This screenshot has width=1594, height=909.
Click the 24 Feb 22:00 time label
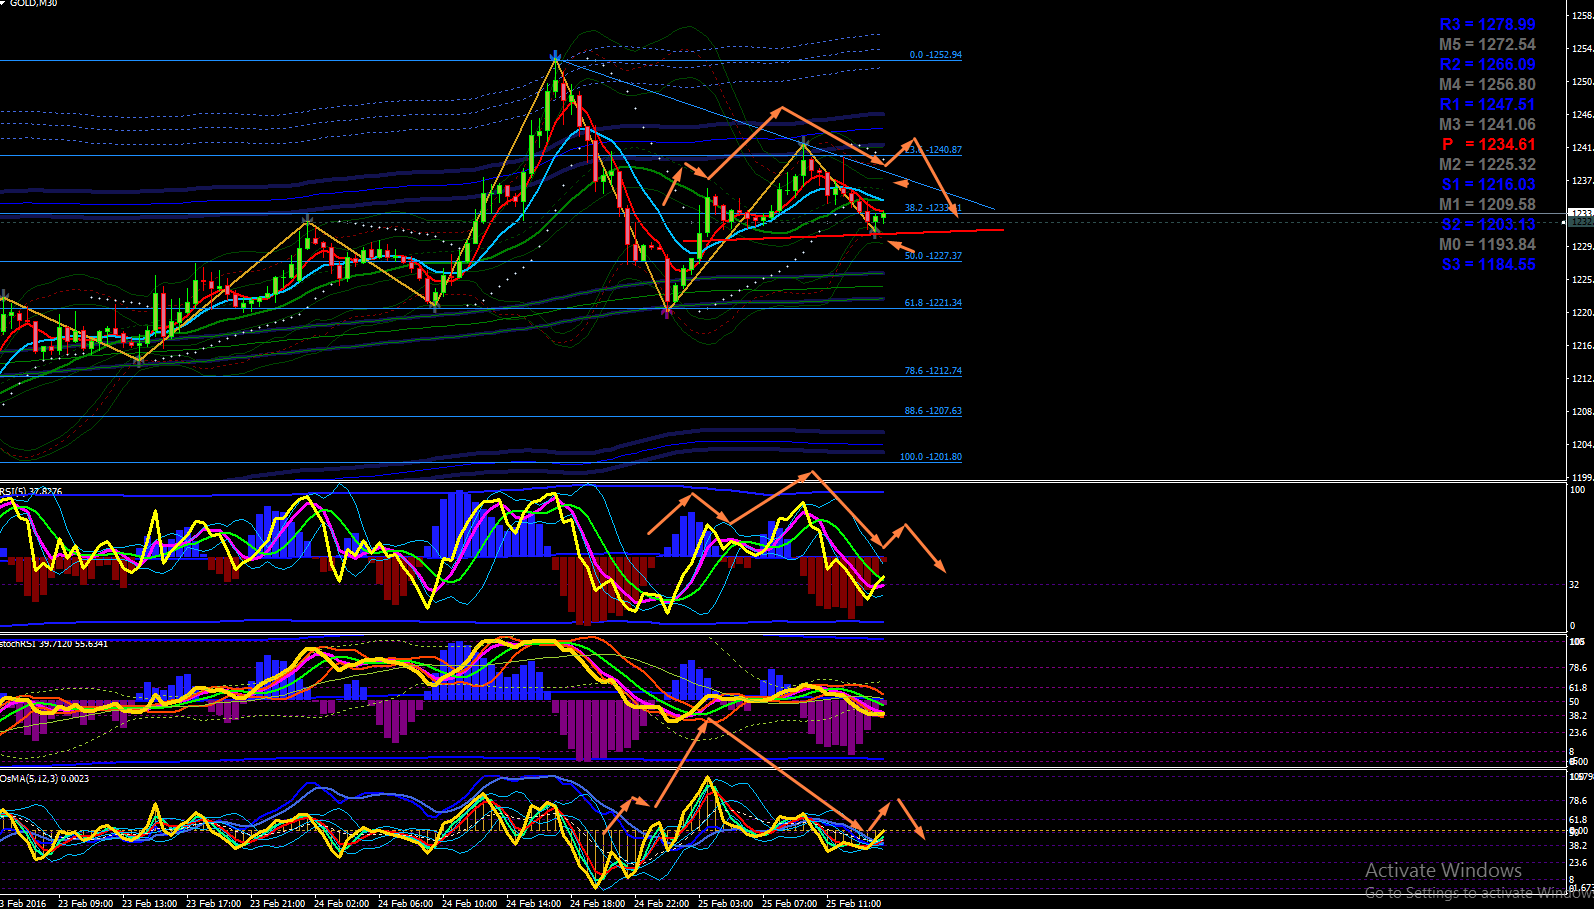(662, 903)
